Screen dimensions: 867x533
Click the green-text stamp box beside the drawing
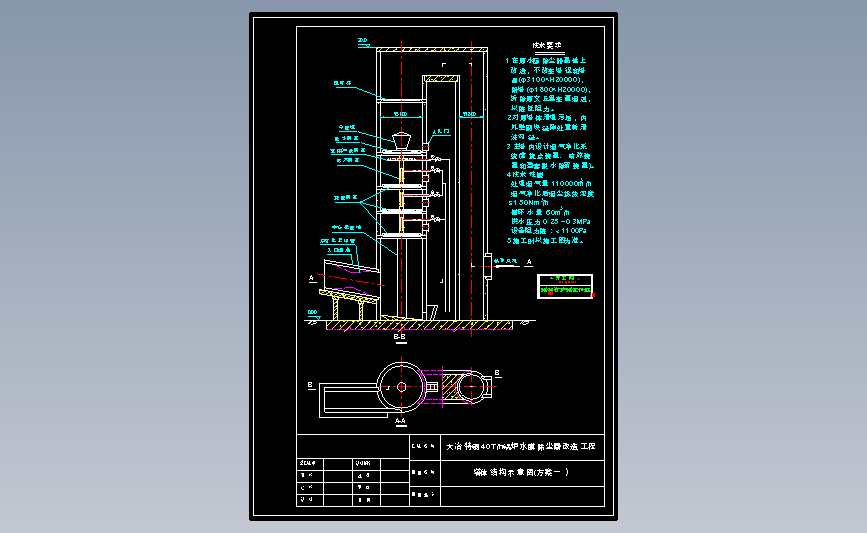pos(565,286)
